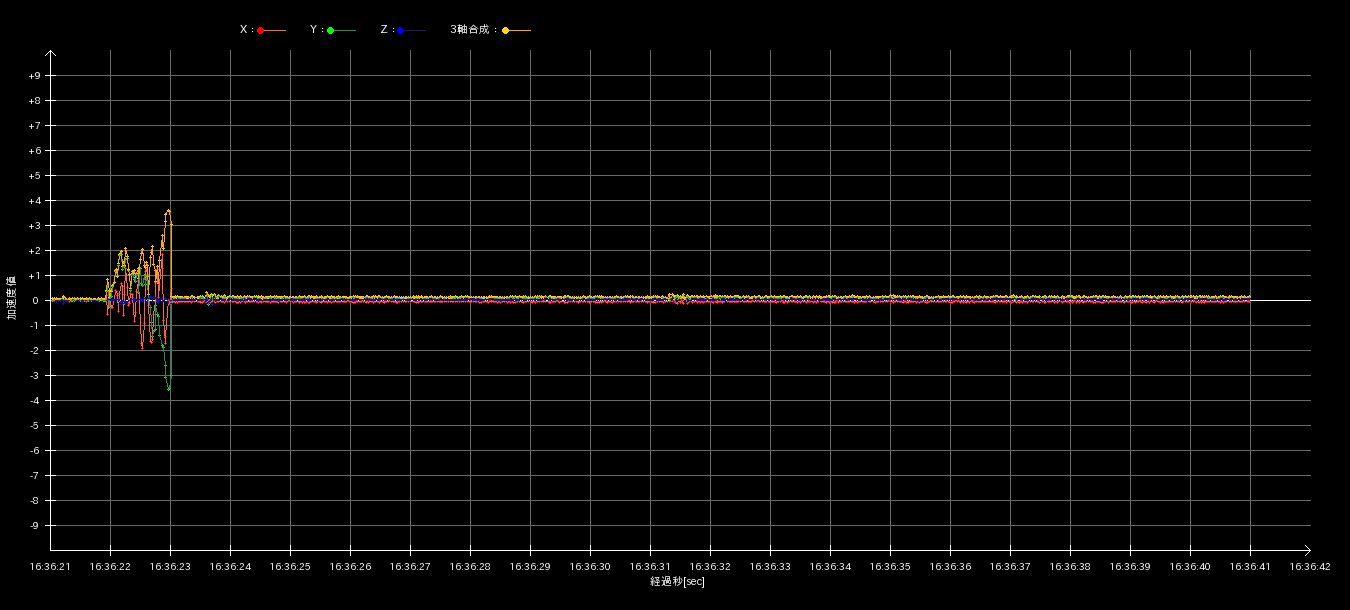Click the 16:36:23 time tick label

[x=170, y=567]
